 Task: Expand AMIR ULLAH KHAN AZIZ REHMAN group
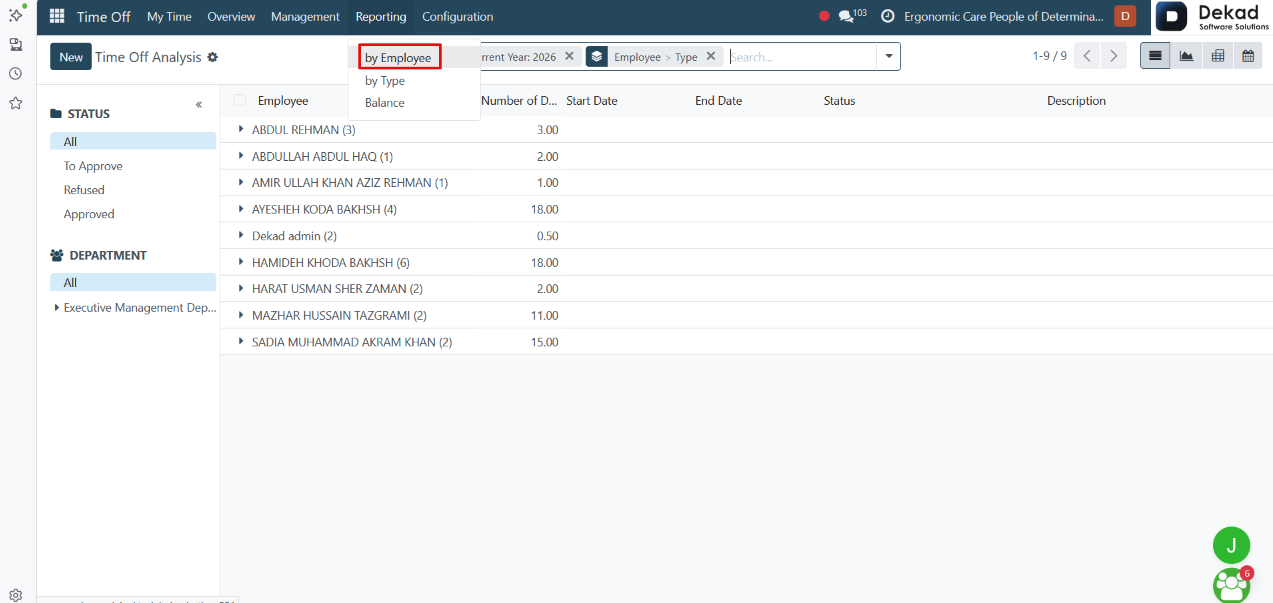pyautogui.click(x=241, y=182)
